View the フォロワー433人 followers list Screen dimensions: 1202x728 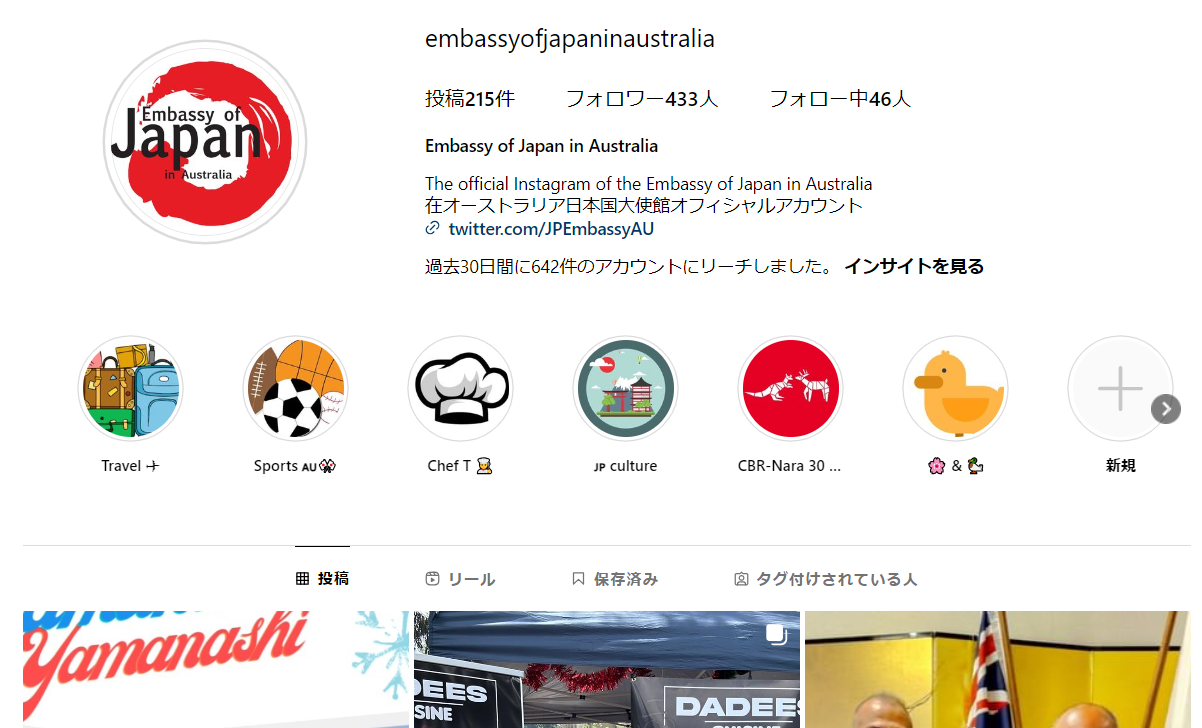[642, 99]
